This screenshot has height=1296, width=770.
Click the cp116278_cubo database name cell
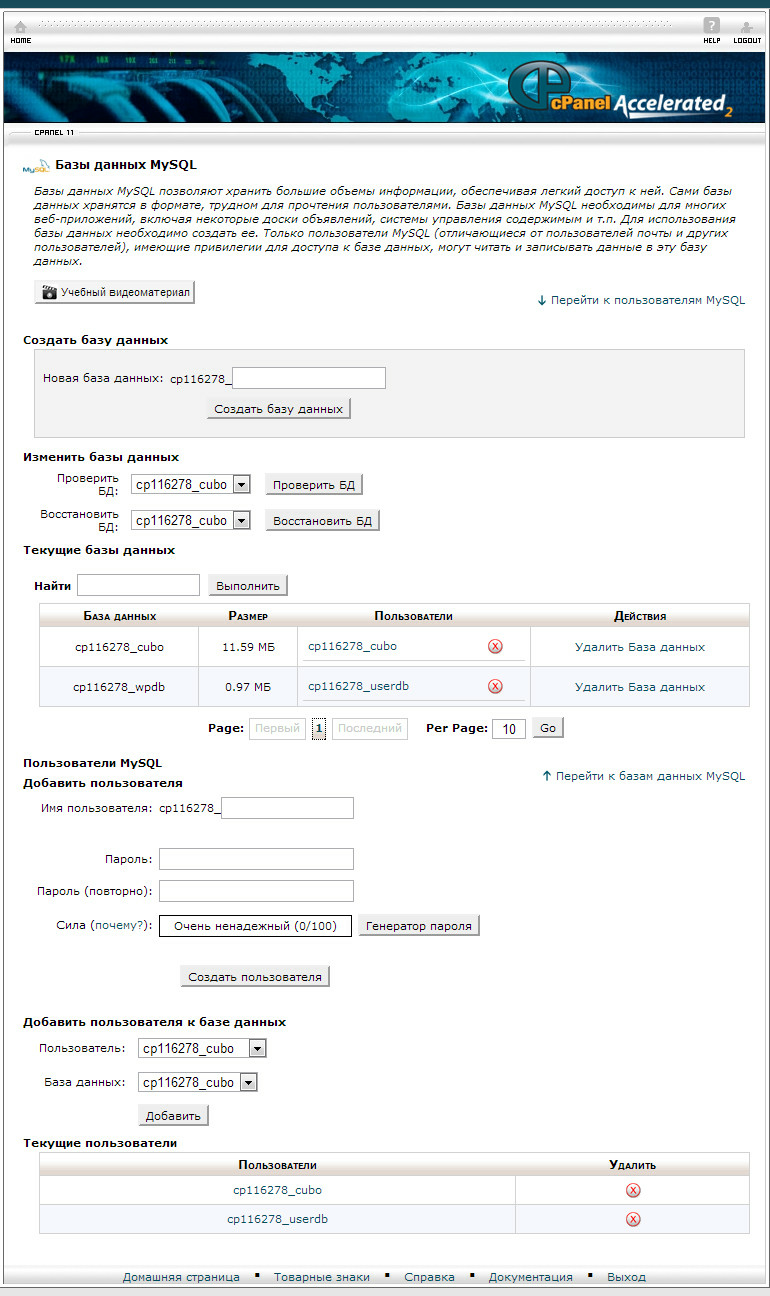[119, 647]
